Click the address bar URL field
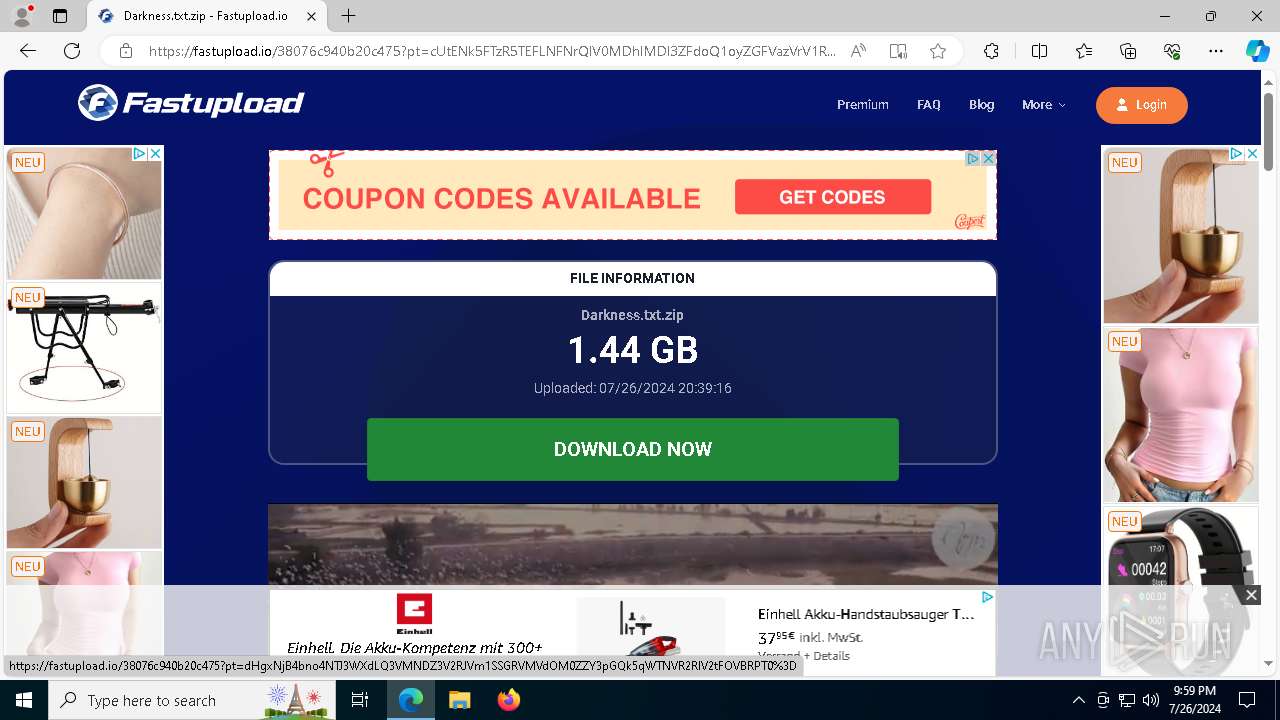 click(x=492, y=51)
